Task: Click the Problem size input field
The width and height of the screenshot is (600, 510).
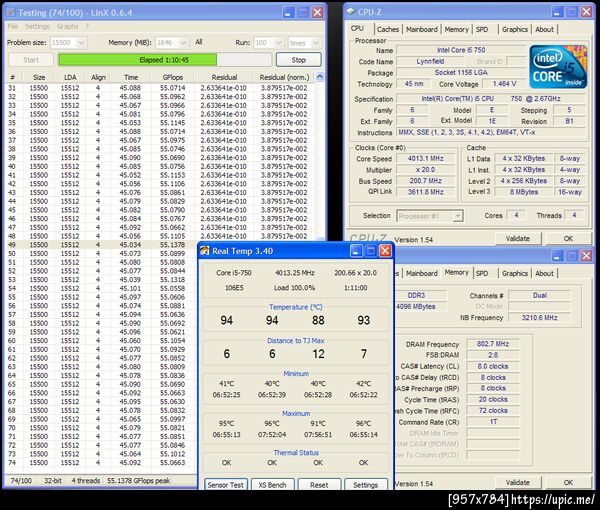Action: click(68, 42)
